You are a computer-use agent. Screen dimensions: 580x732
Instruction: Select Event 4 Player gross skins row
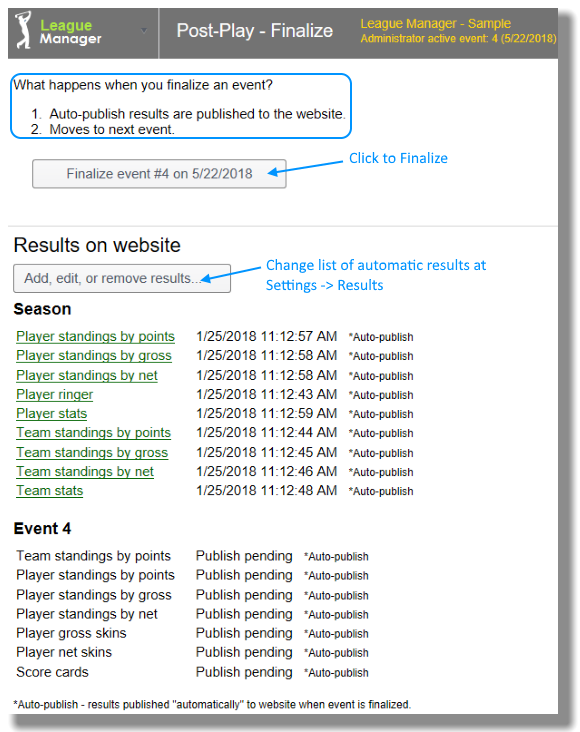tap(192, 633)
